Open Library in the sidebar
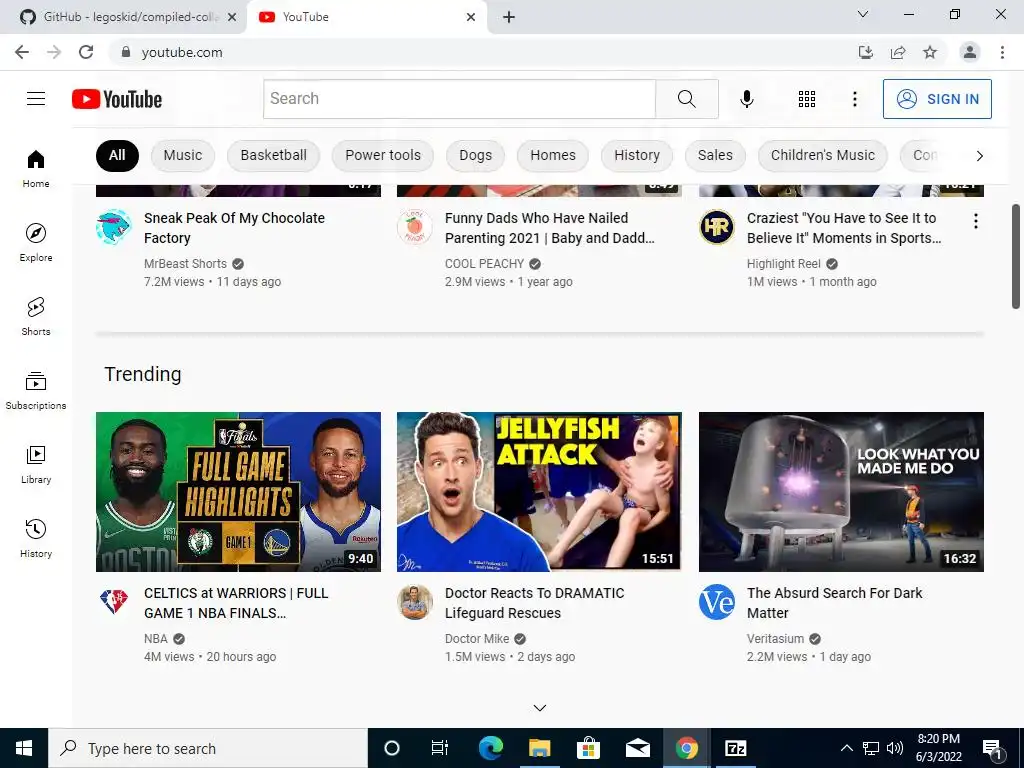The image size is (1024, 768). [36, 464]
